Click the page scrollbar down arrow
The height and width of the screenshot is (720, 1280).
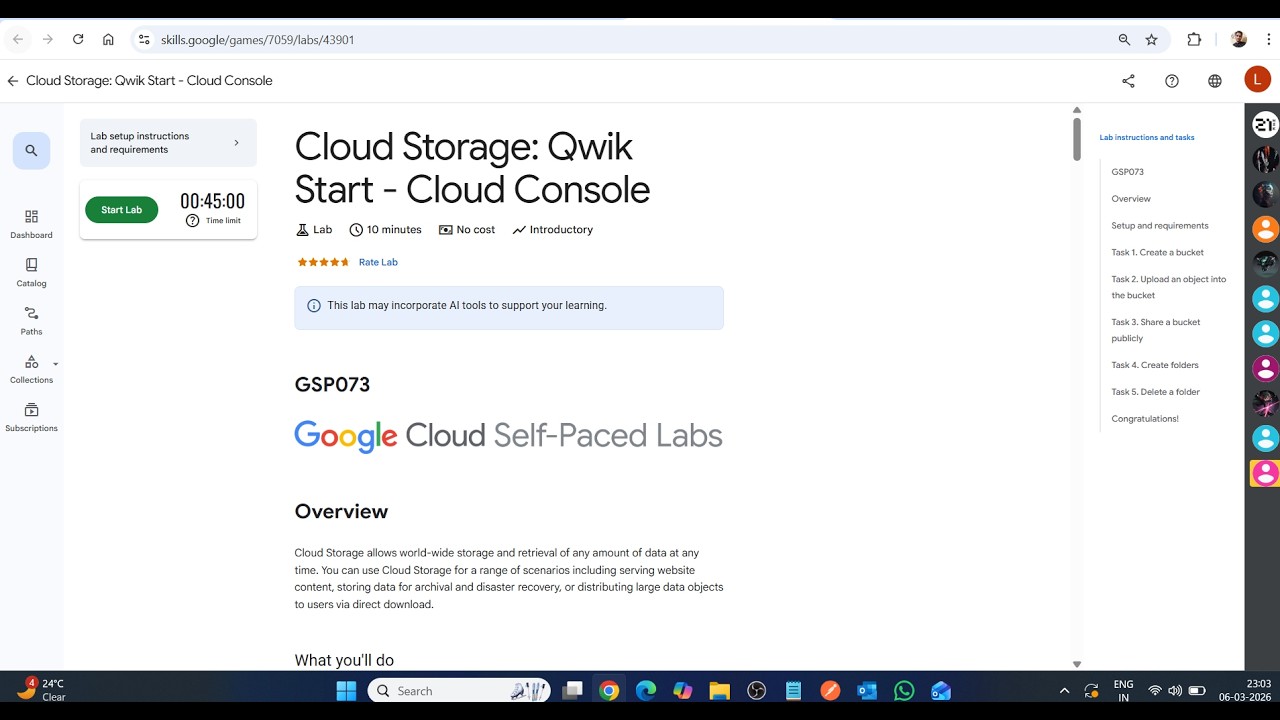(x=1077, y=664)
